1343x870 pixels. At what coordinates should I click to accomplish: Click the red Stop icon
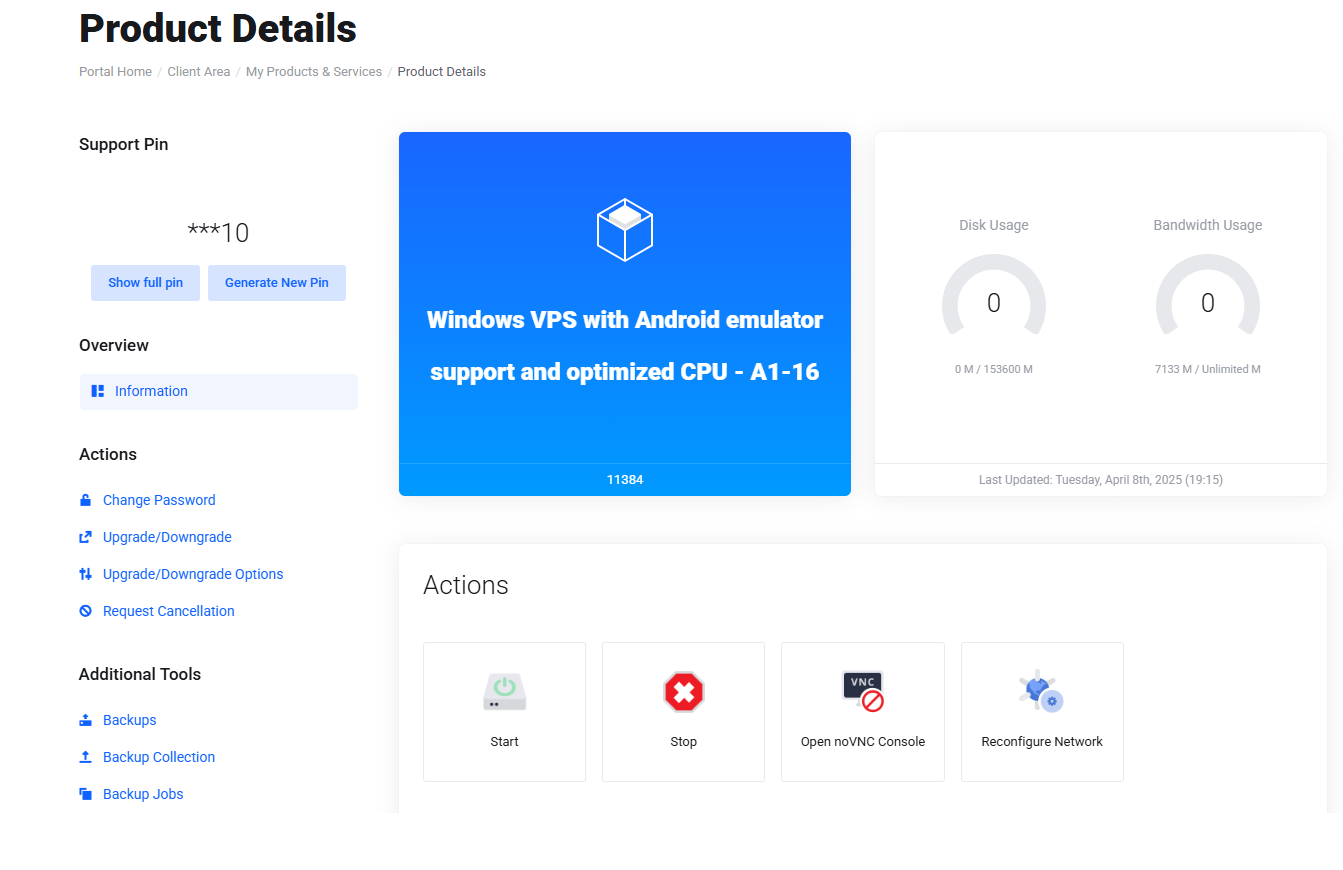pyautogui.click(x=684, y=691)
